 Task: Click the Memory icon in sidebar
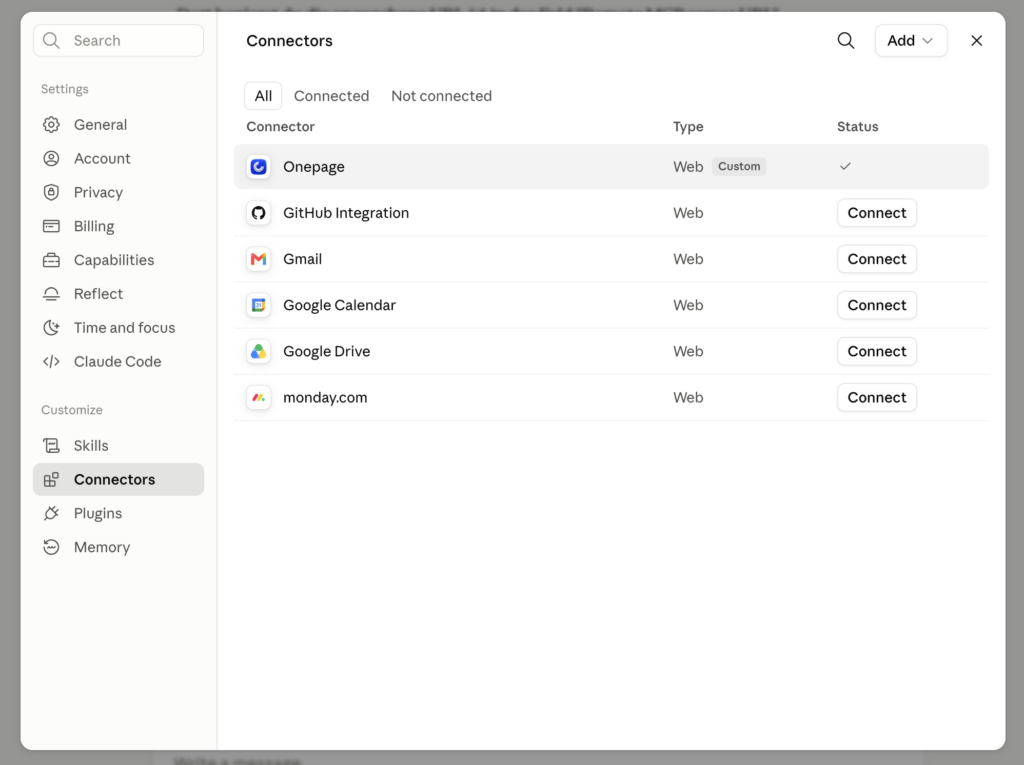(x=51, y=547)
